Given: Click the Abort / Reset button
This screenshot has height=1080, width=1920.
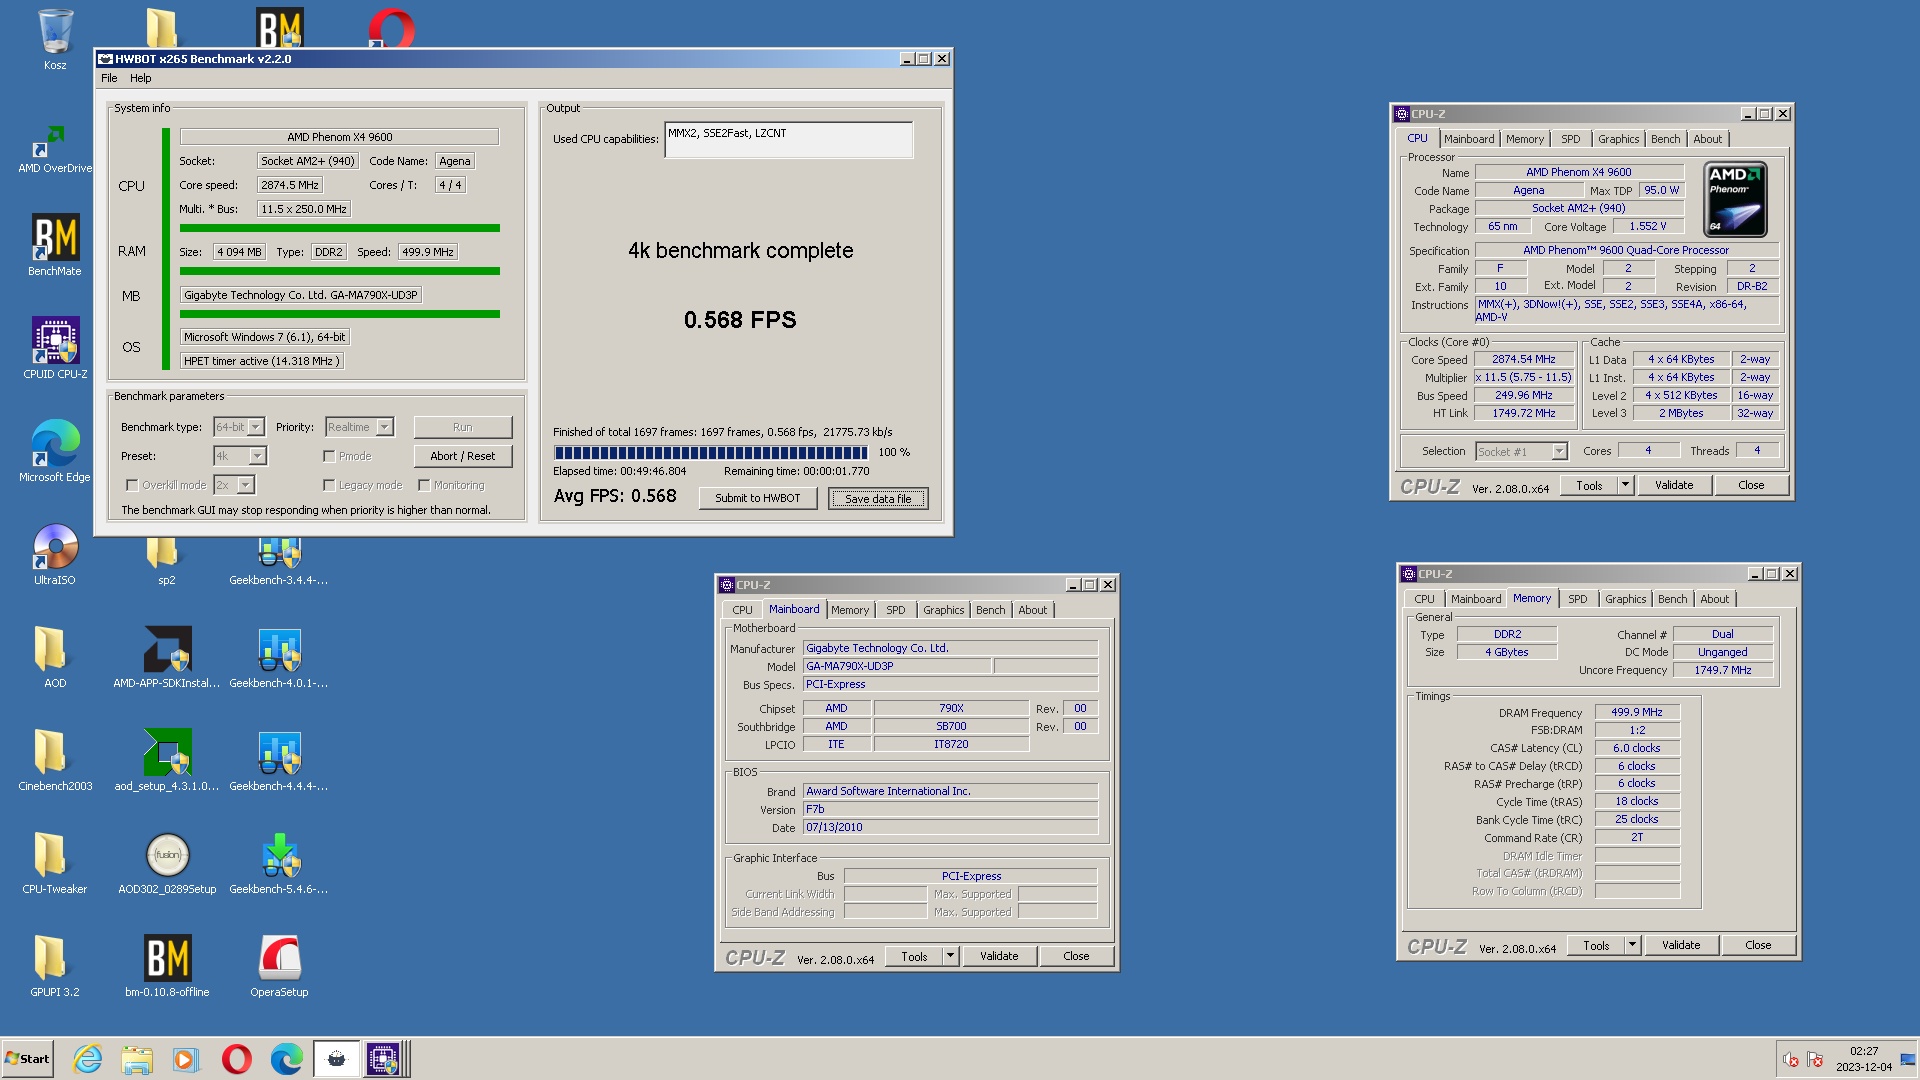Looking at the screenshot, I should tap(463, 456).
